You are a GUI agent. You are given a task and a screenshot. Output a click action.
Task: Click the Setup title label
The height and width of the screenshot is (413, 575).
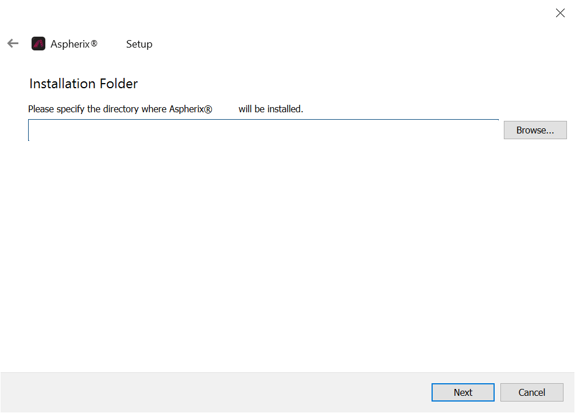[139, 44]
